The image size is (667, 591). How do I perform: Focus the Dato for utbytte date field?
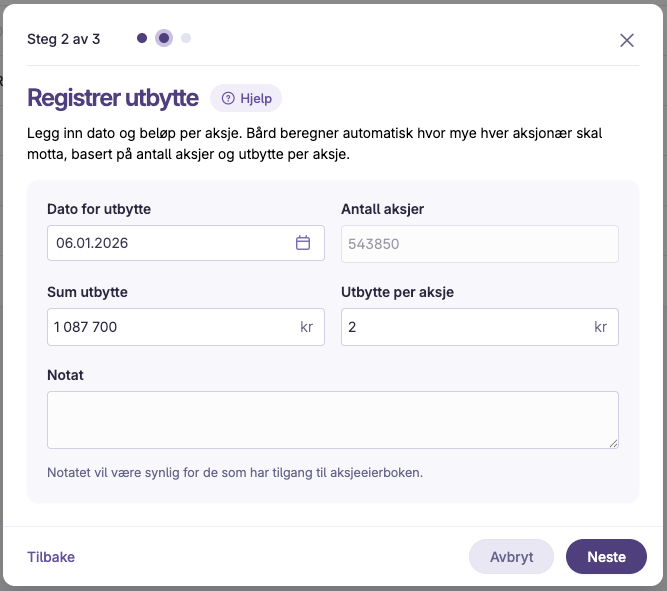pyautogui.click(x=186, y=243)
